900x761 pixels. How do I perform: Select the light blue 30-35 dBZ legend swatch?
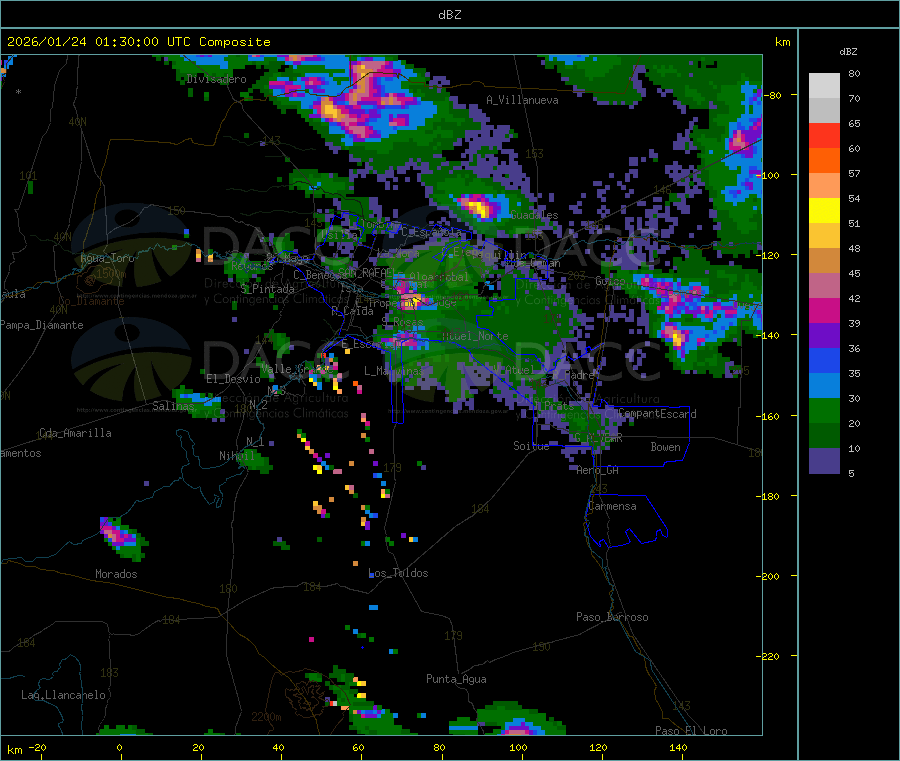pos(824,386)
